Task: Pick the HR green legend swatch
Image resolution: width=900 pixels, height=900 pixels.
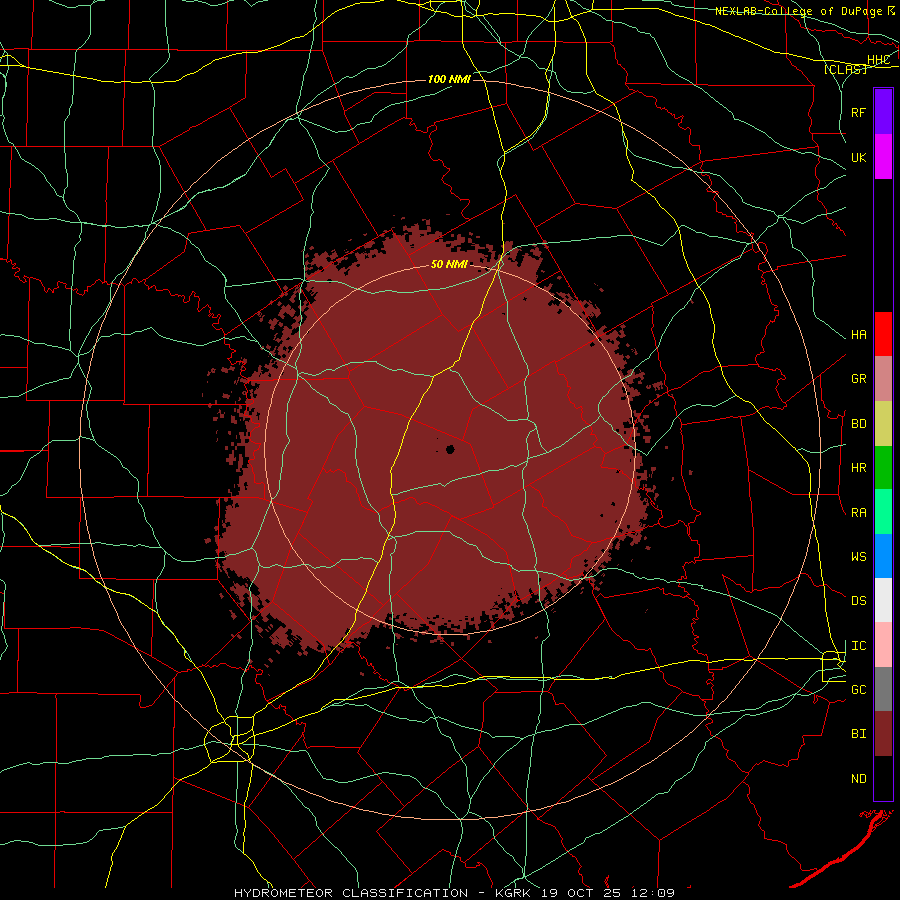Action: (x=883, y=467)
